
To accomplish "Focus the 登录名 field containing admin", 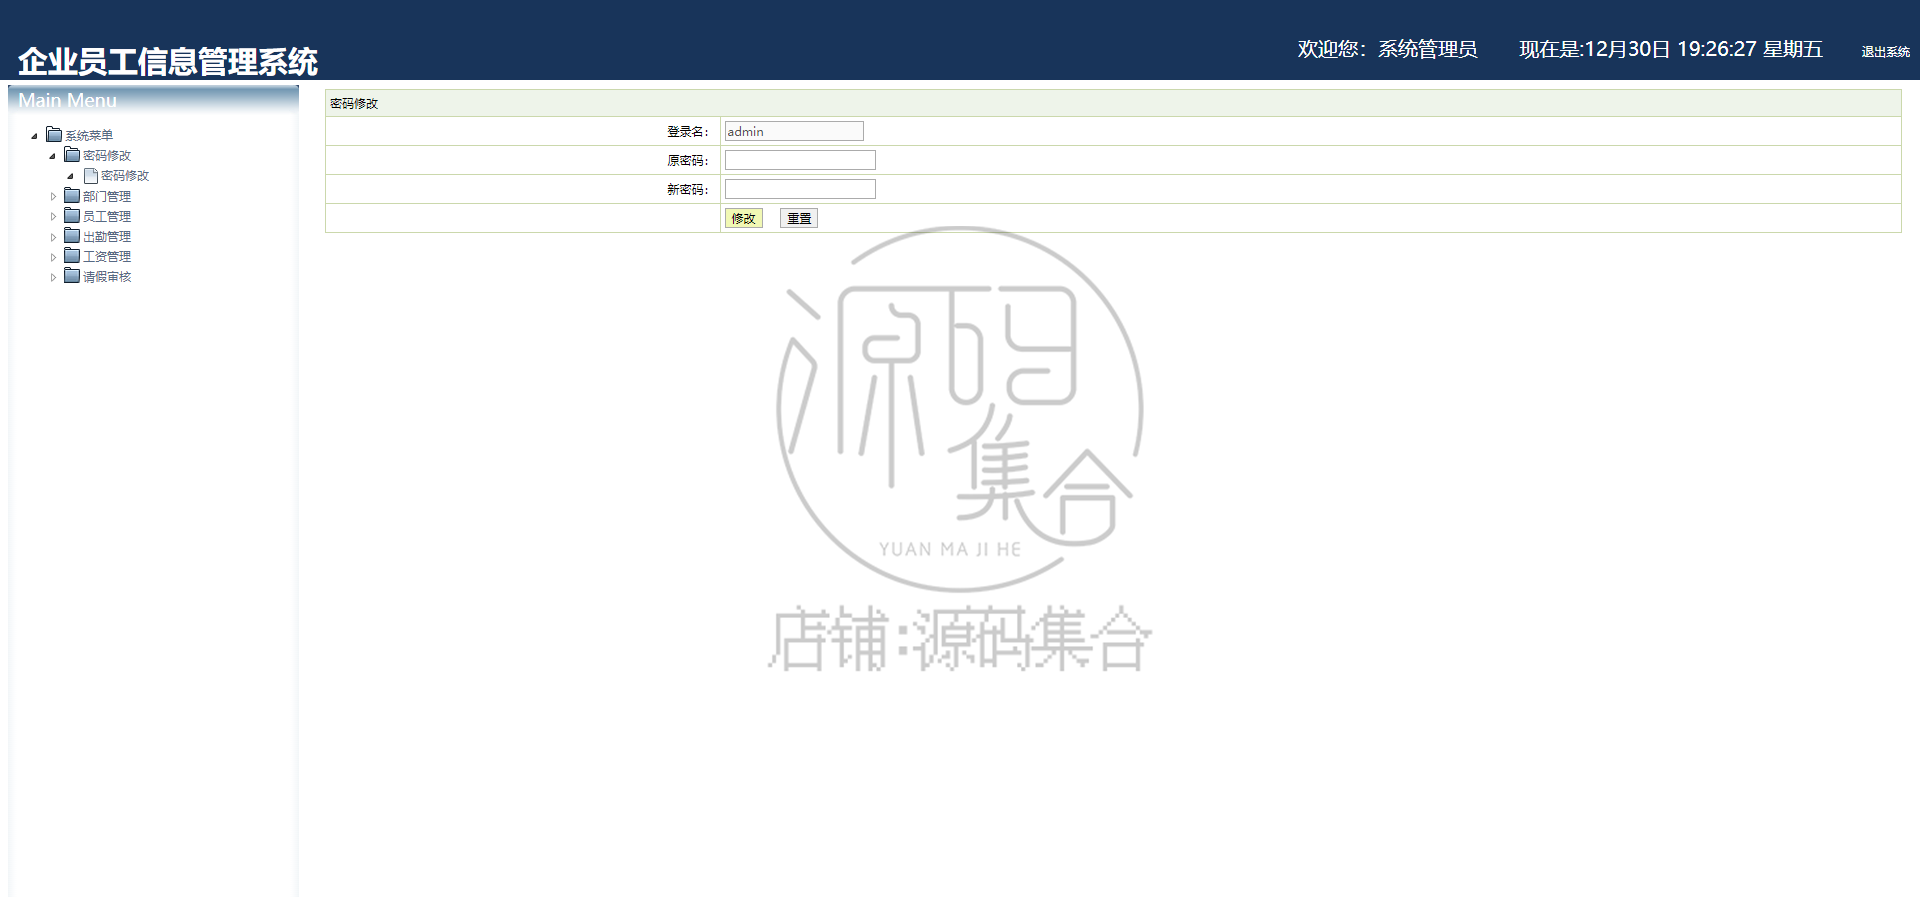I will click(794, 131).
